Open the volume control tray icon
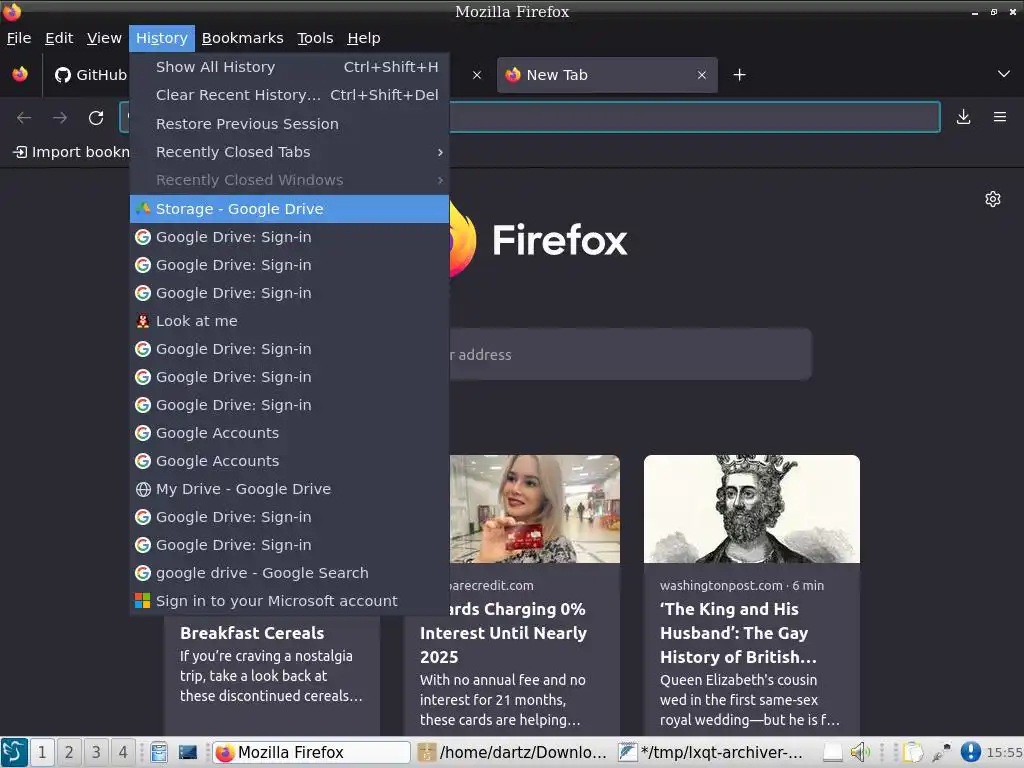 (x=860, y=752)
